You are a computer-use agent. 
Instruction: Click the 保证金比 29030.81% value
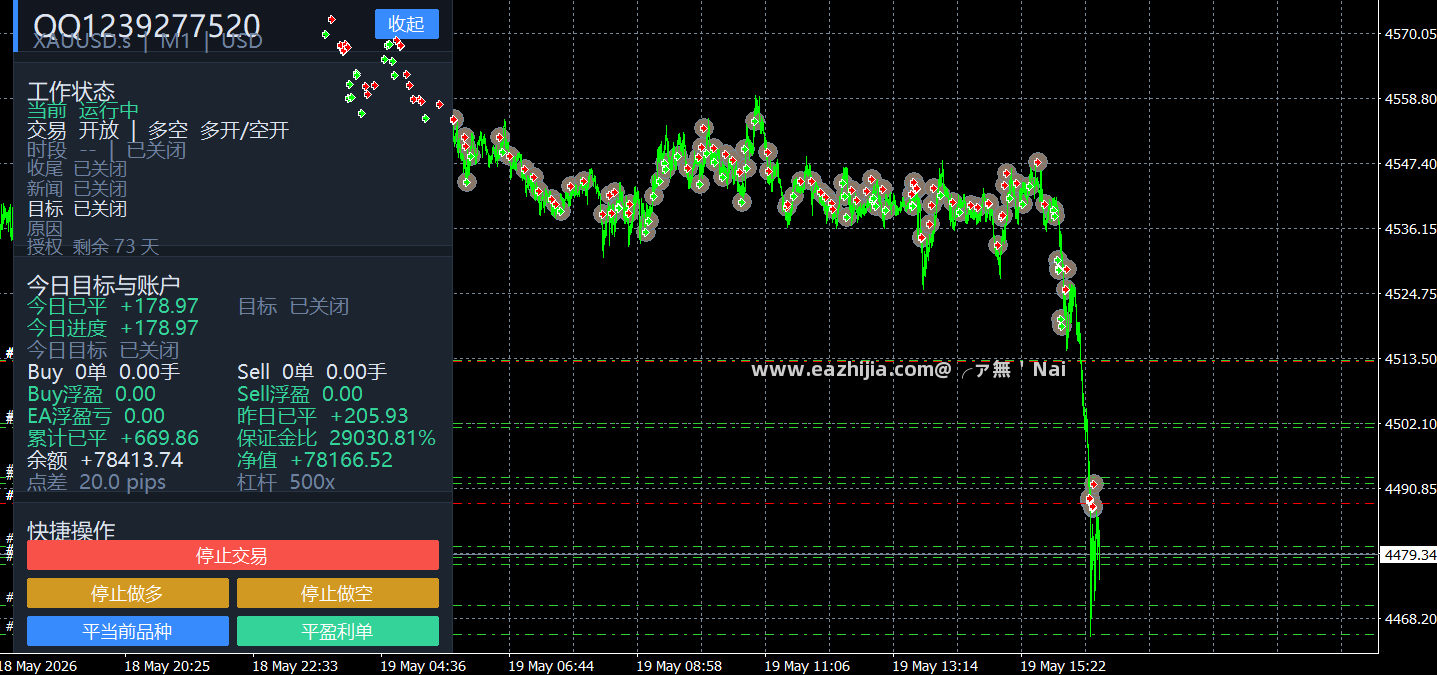coord(336,438)
